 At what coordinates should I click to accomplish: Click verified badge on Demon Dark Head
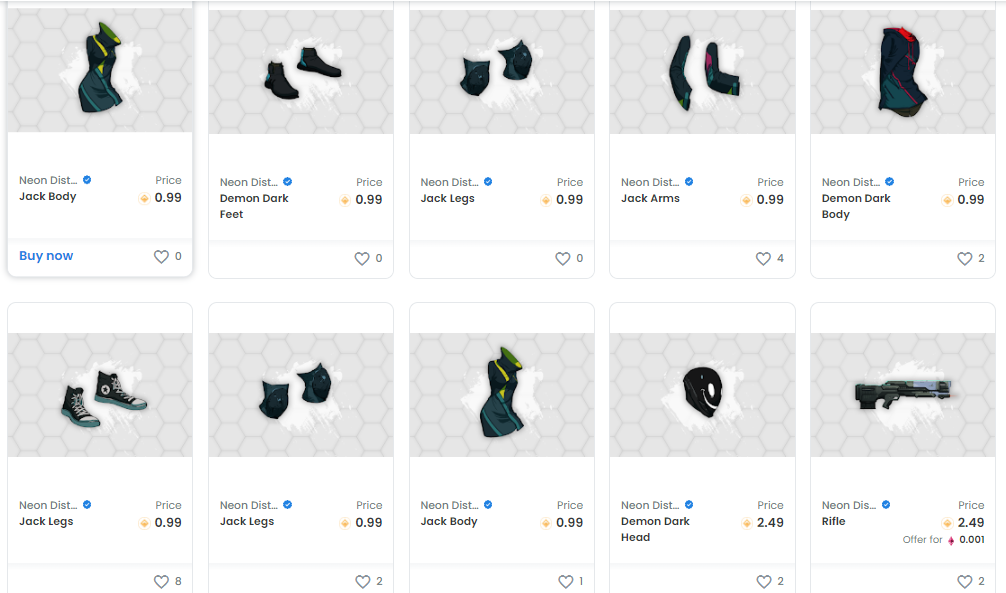(x=689, y=504)
